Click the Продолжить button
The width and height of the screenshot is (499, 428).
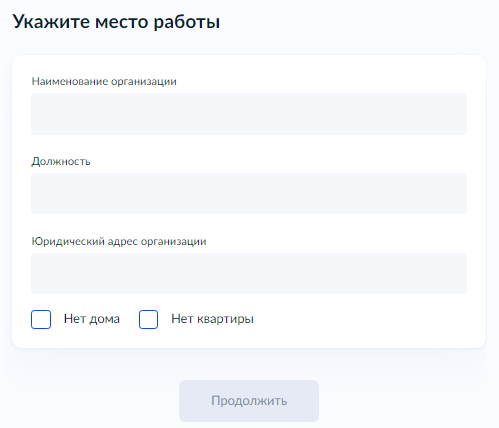[249, 401]
